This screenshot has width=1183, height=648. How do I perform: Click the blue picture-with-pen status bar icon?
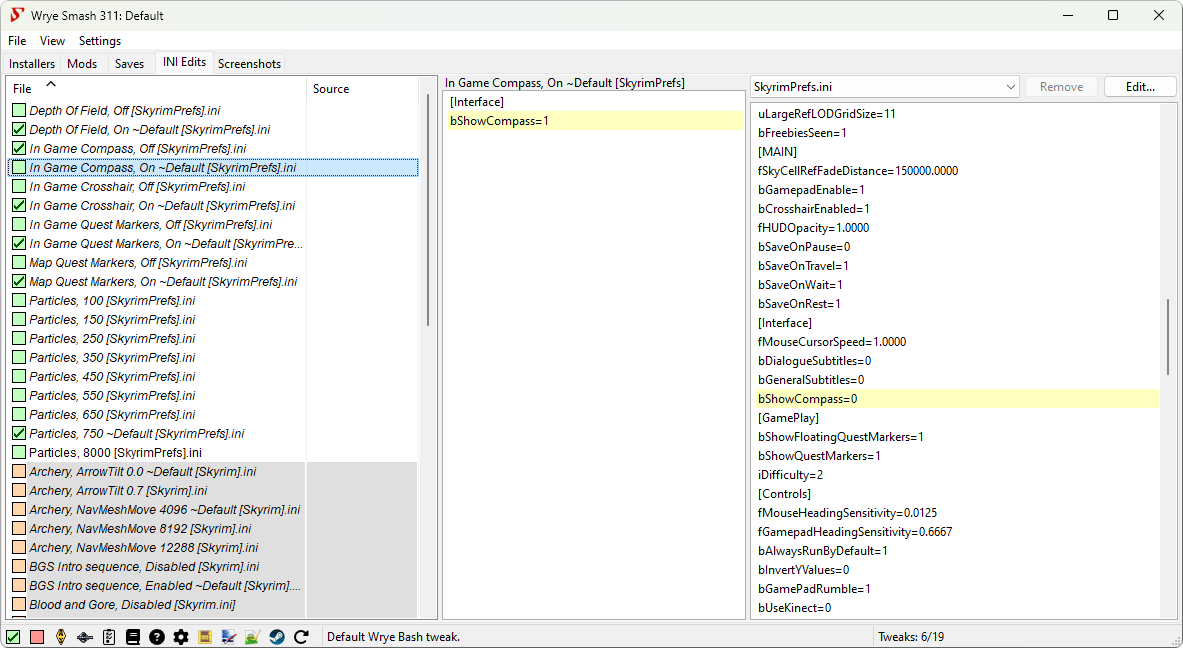pos(229,637)
